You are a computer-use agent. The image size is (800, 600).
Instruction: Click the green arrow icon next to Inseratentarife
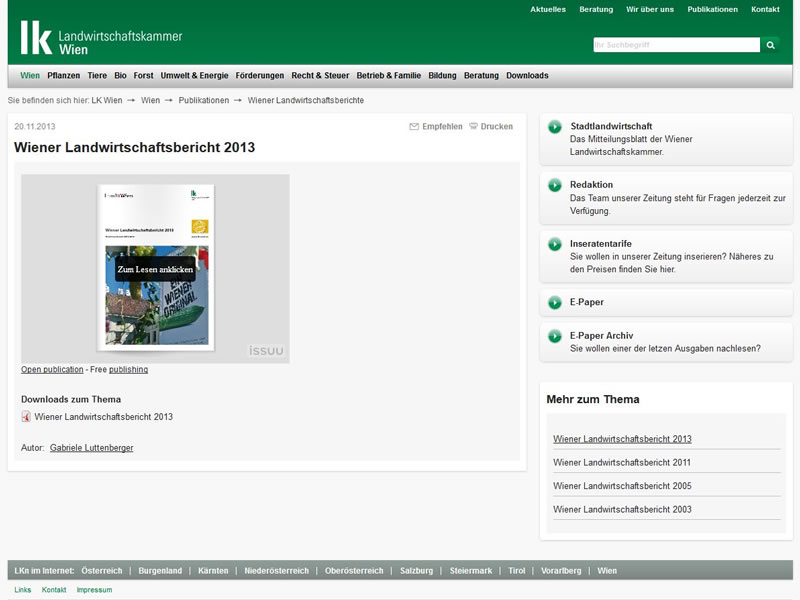pos(555,244)
